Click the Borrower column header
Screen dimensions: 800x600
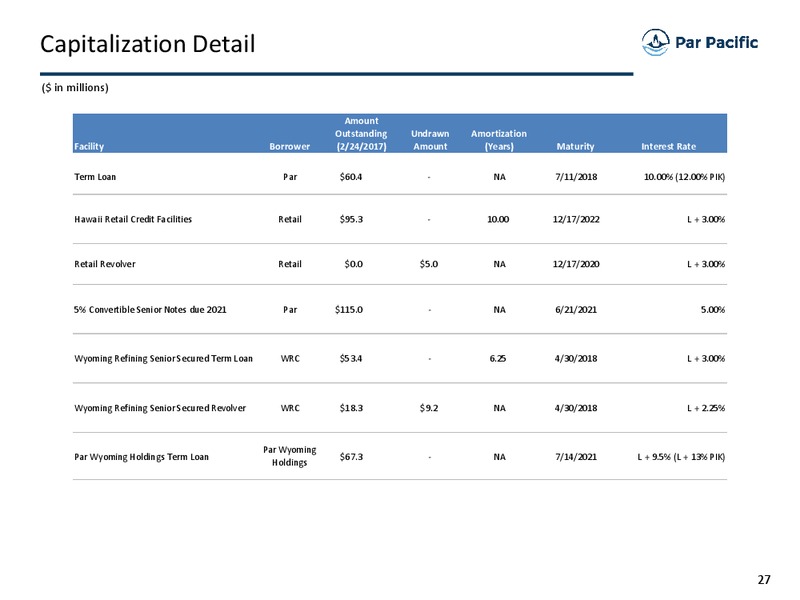pyautogui.click(x=289, y=146)
